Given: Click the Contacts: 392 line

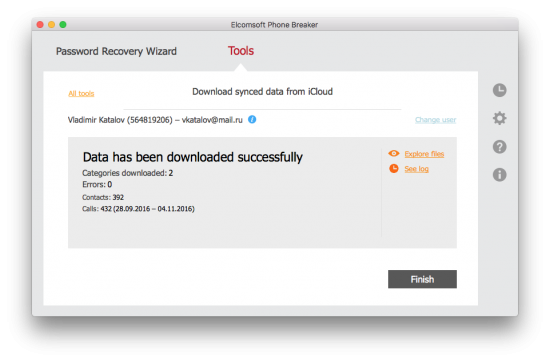Looking at the screenshot, I should [x=103, y=197].
